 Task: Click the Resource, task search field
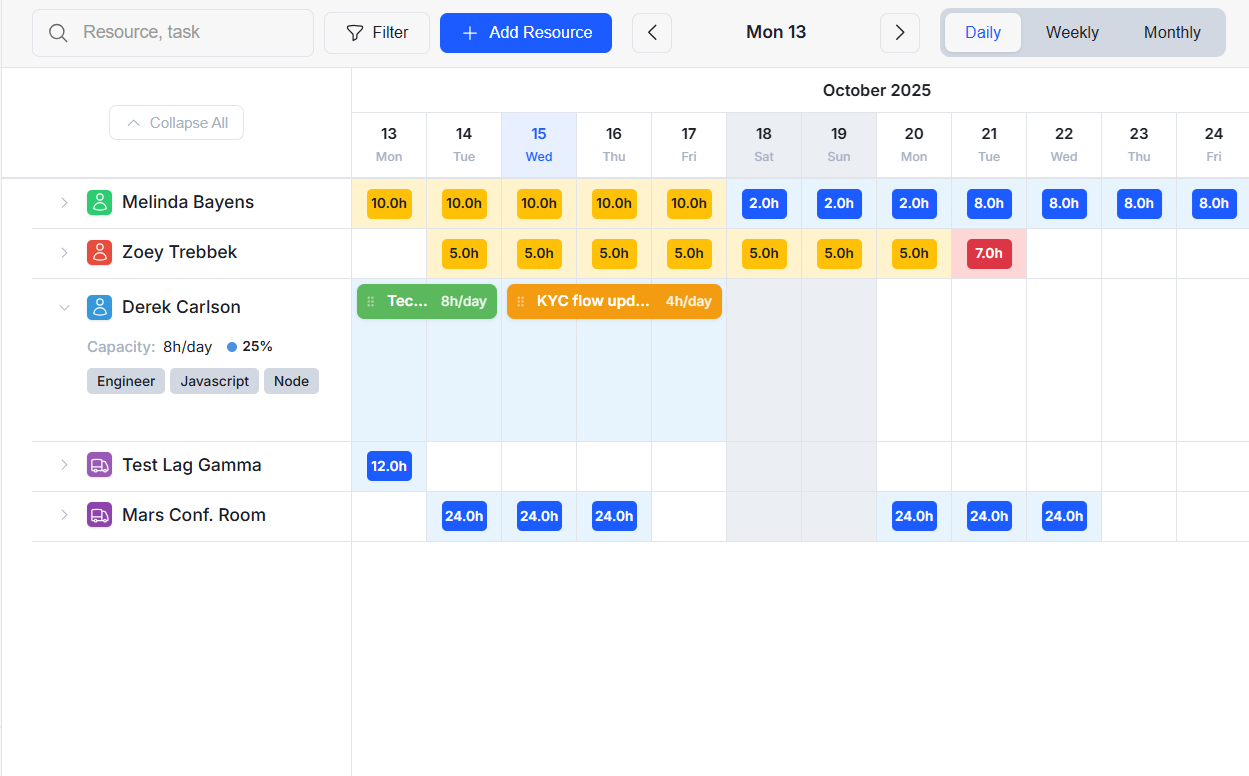[x=180, y=32]
